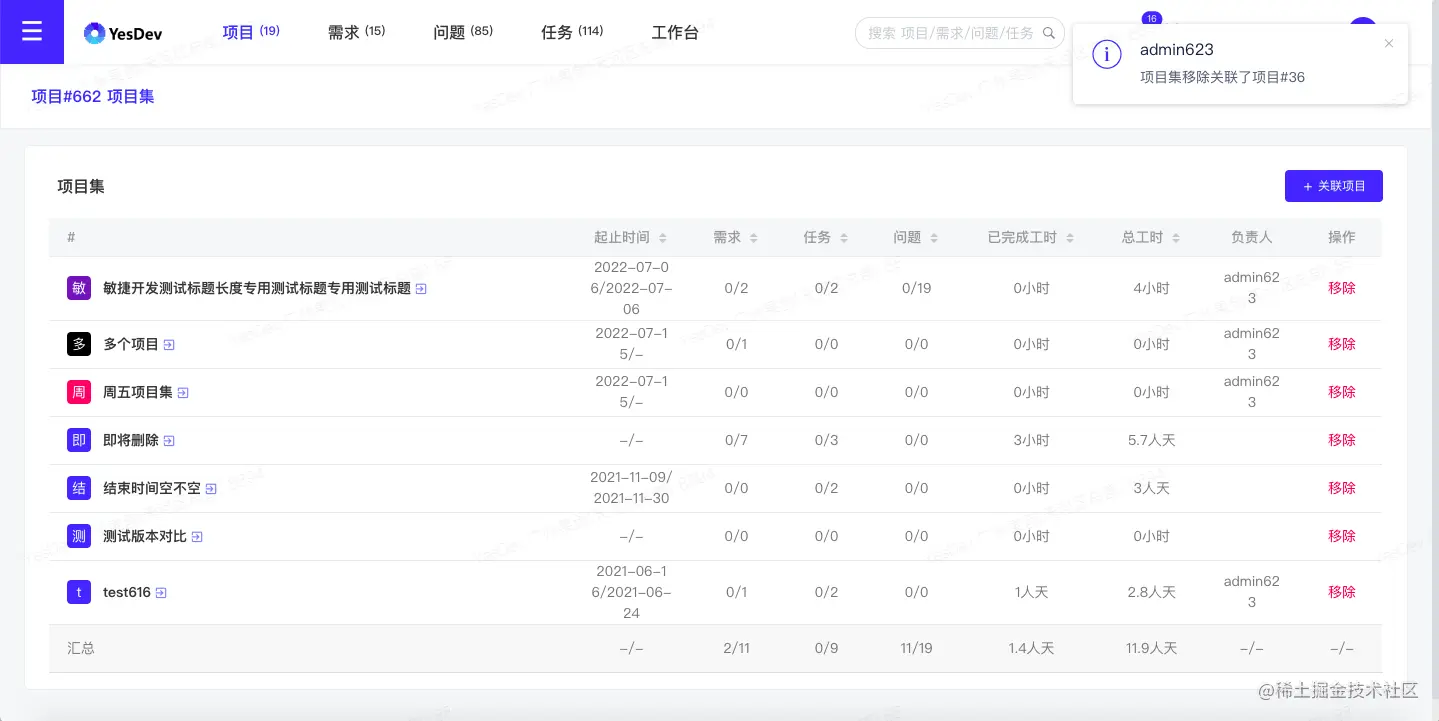Remove 测试版本对比 from the set
Viewport: 1439px width, 721px height.
pos(1341,536)
